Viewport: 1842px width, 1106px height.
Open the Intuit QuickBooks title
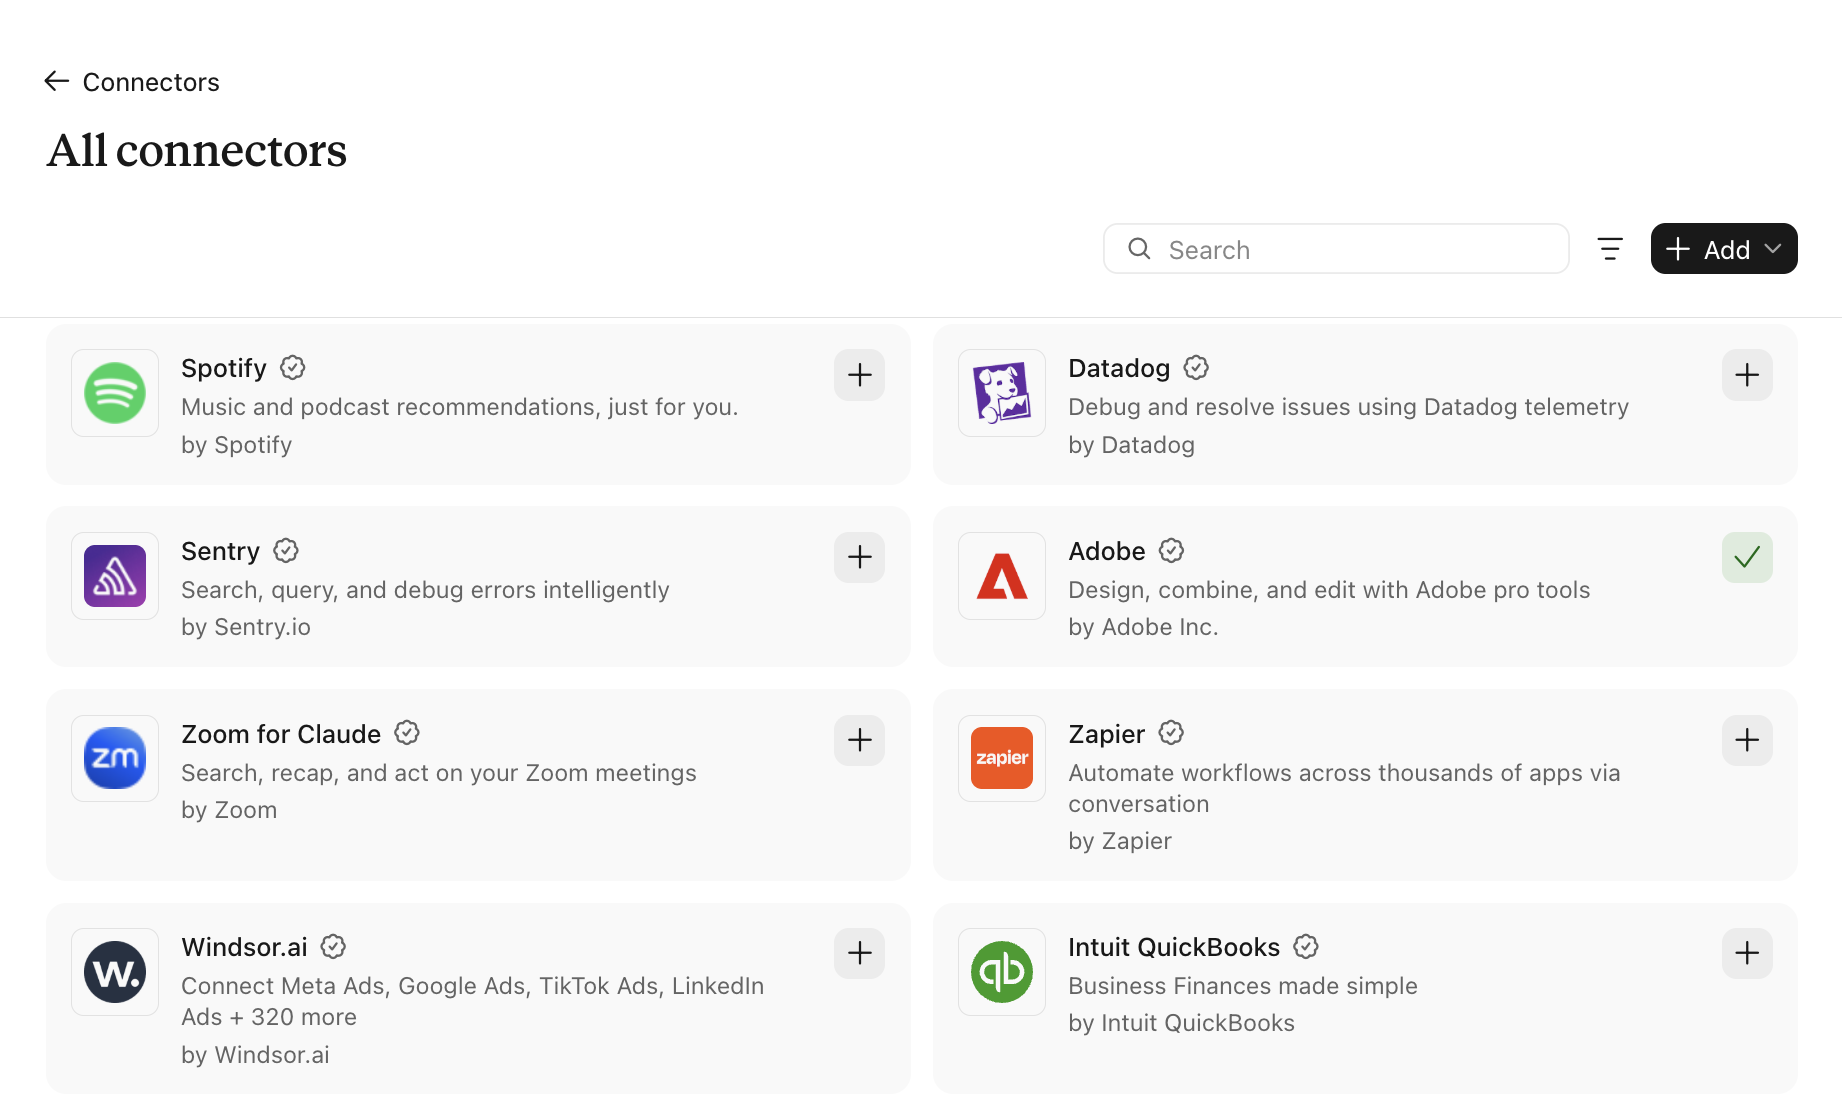coord(1174,947)
